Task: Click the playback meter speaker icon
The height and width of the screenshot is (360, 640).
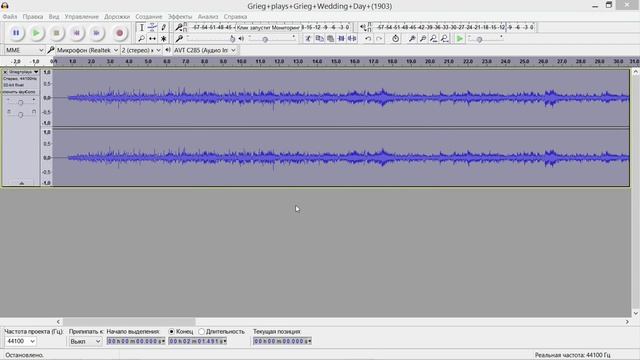Action: pyautogui.click(x=363, y=27)
